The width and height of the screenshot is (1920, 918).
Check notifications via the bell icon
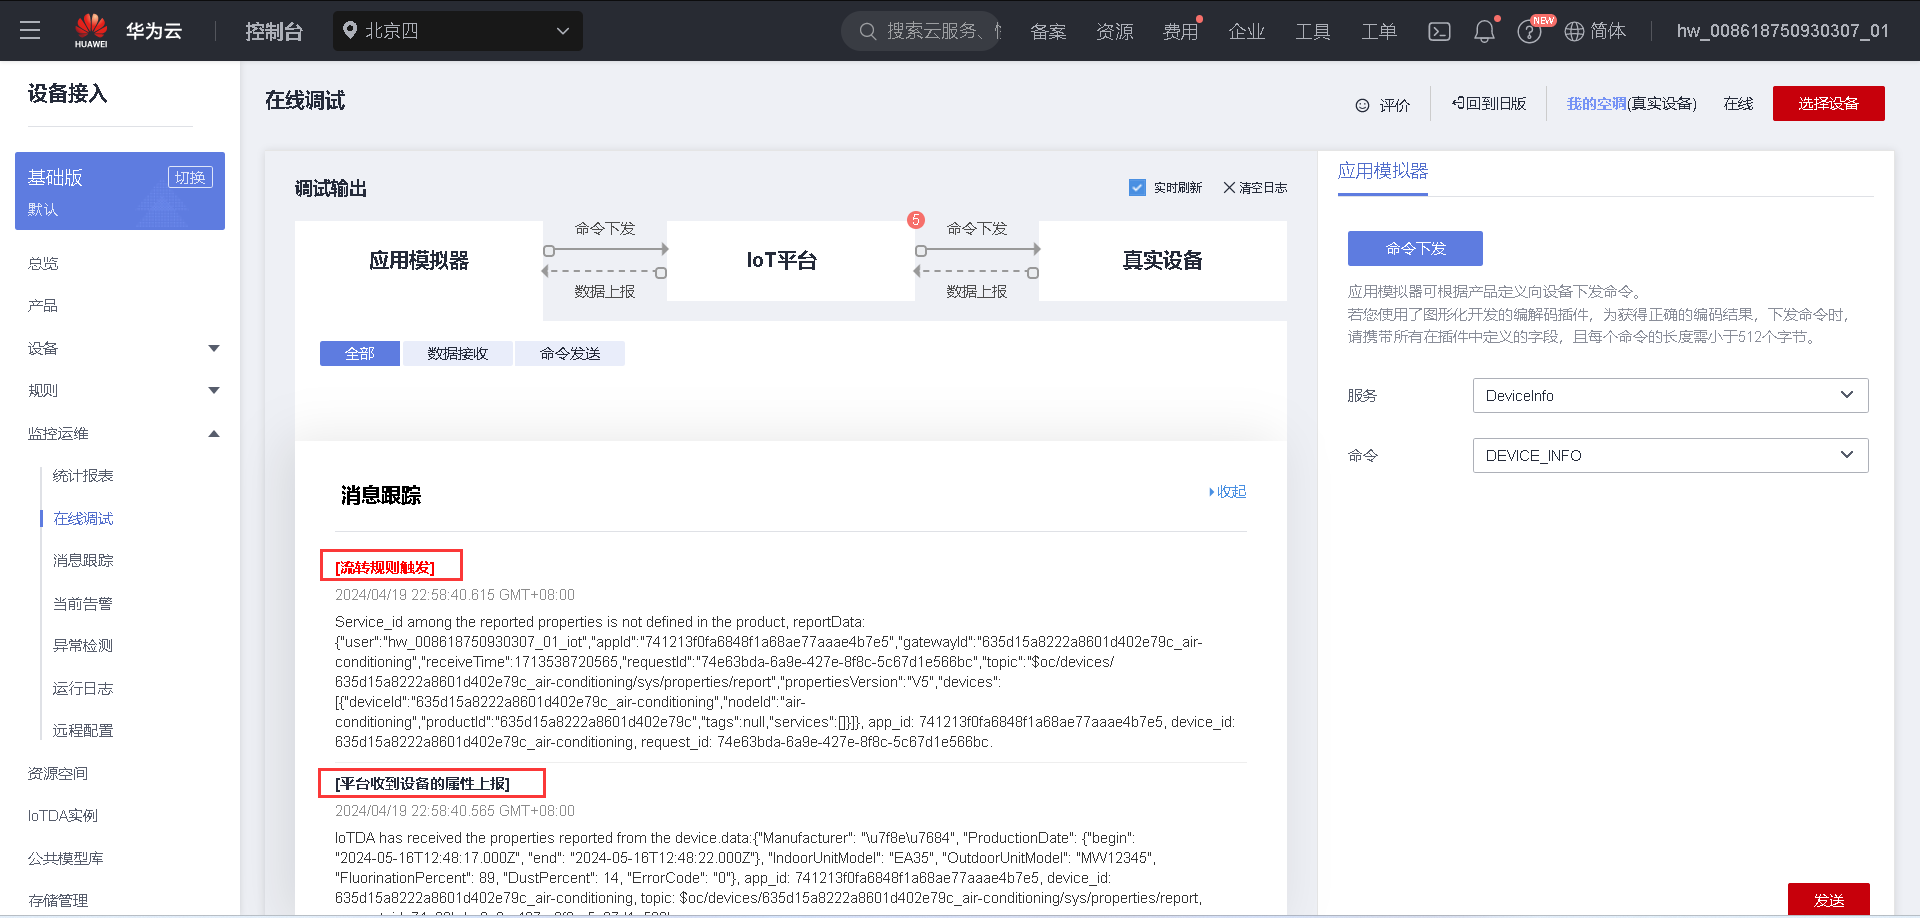(1484, 31)
